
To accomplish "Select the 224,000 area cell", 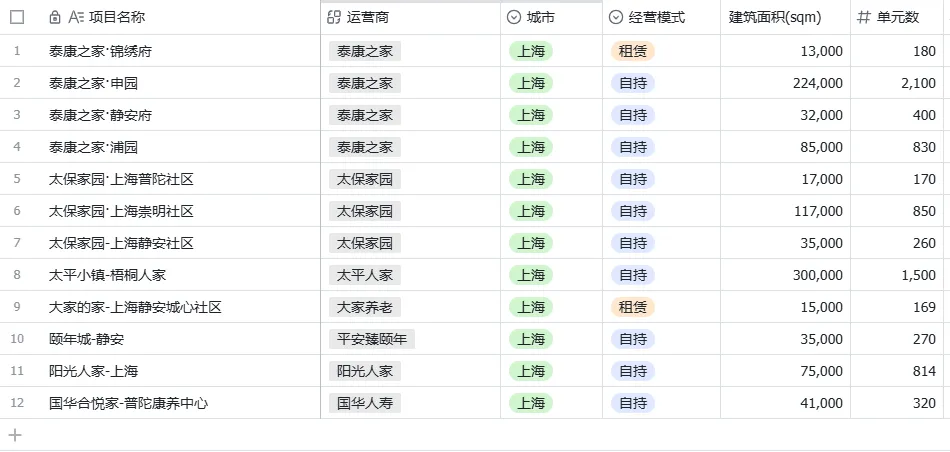I will pos(785,83).
